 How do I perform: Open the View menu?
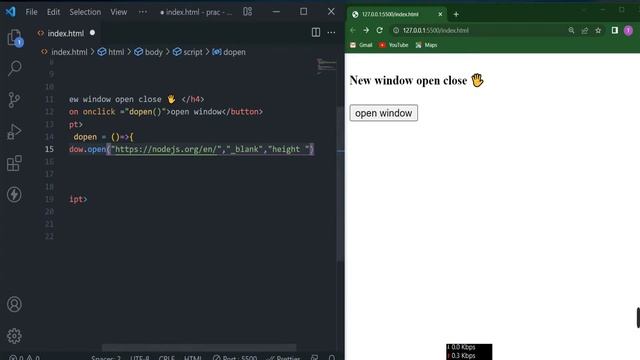[x=118, y=12]
